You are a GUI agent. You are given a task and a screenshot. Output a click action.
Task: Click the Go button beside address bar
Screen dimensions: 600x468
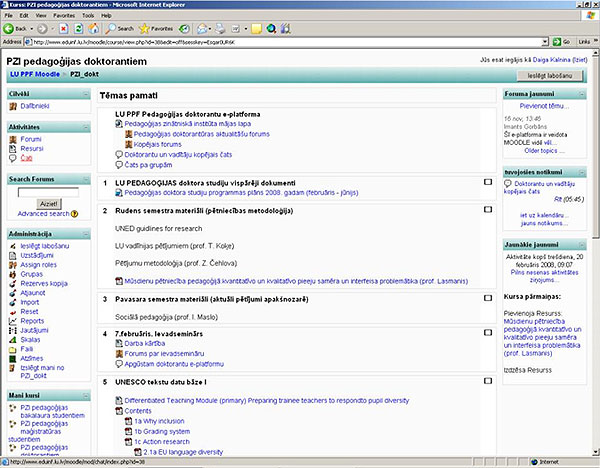click(561, 42)
